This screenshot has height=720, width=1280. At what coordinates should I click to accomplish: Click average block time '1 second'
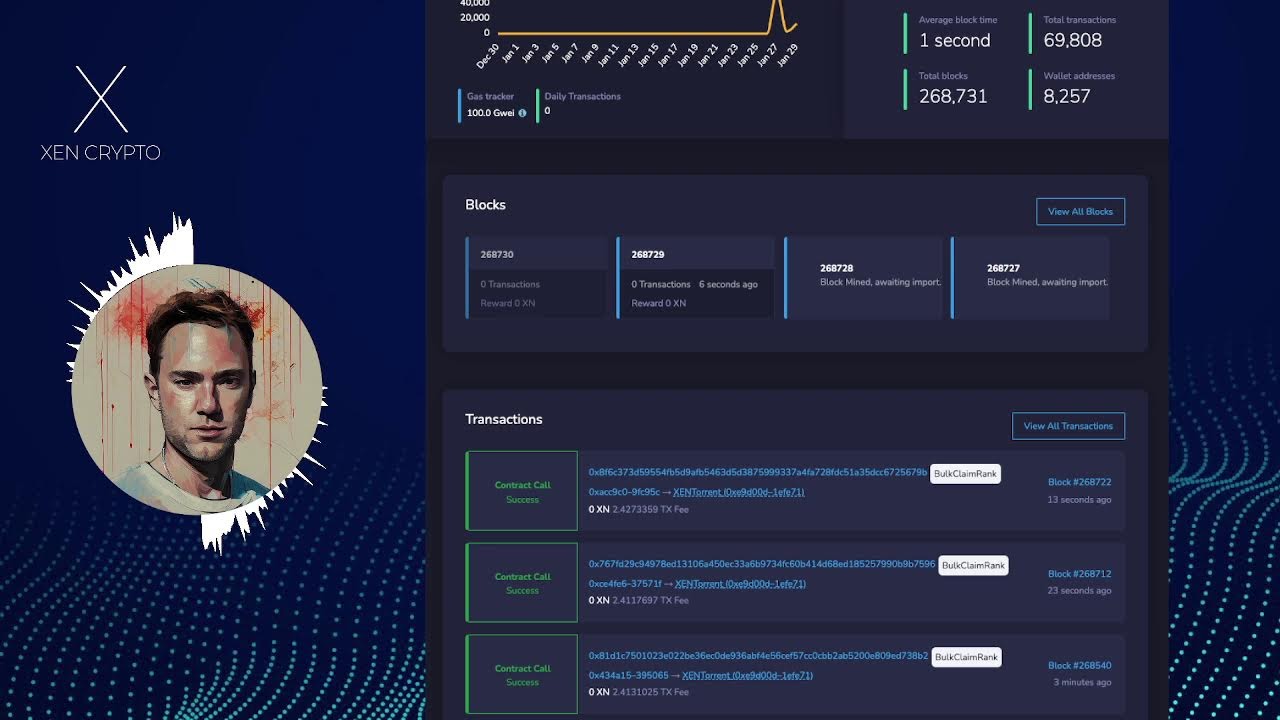[x=954, y=40]
